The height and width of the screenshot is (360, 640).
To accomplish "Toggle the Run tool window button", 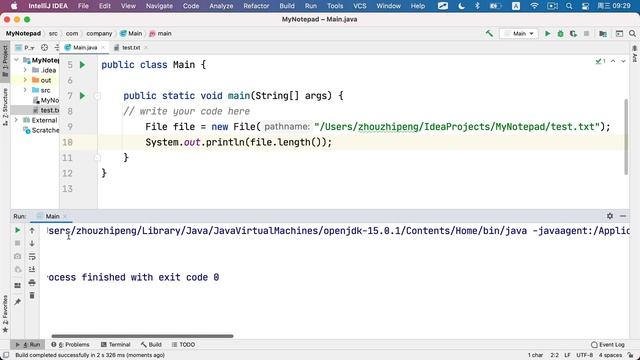I will [28, 344].
